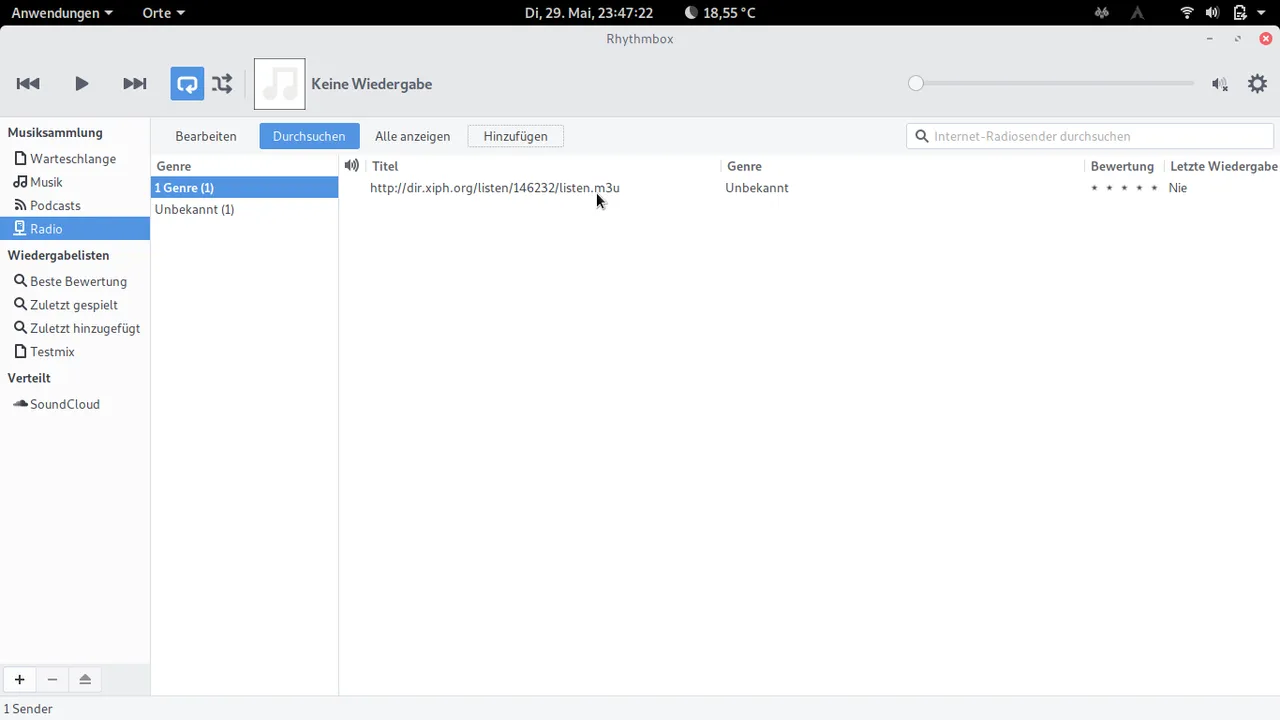This screenshot has width=1280, height=720.
Task: Open the weather indicator 18,55 °C
Action: (x=720, y=13)
